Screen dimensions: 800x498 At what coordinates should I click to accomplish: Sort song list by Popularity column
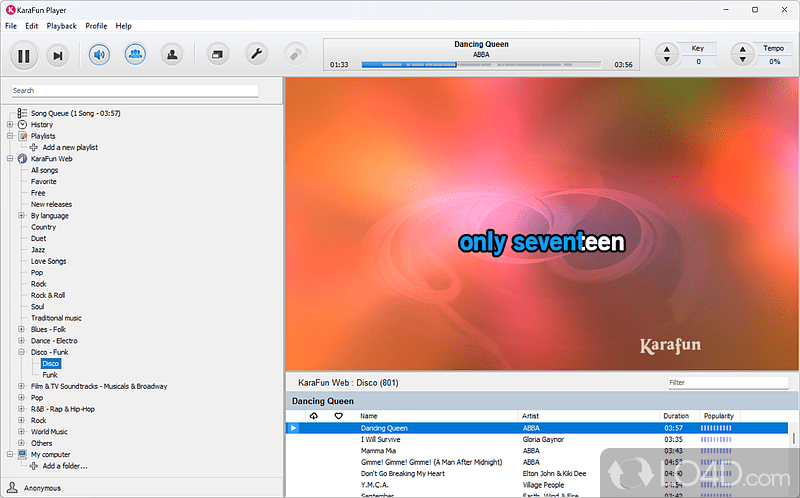point(719,416)
